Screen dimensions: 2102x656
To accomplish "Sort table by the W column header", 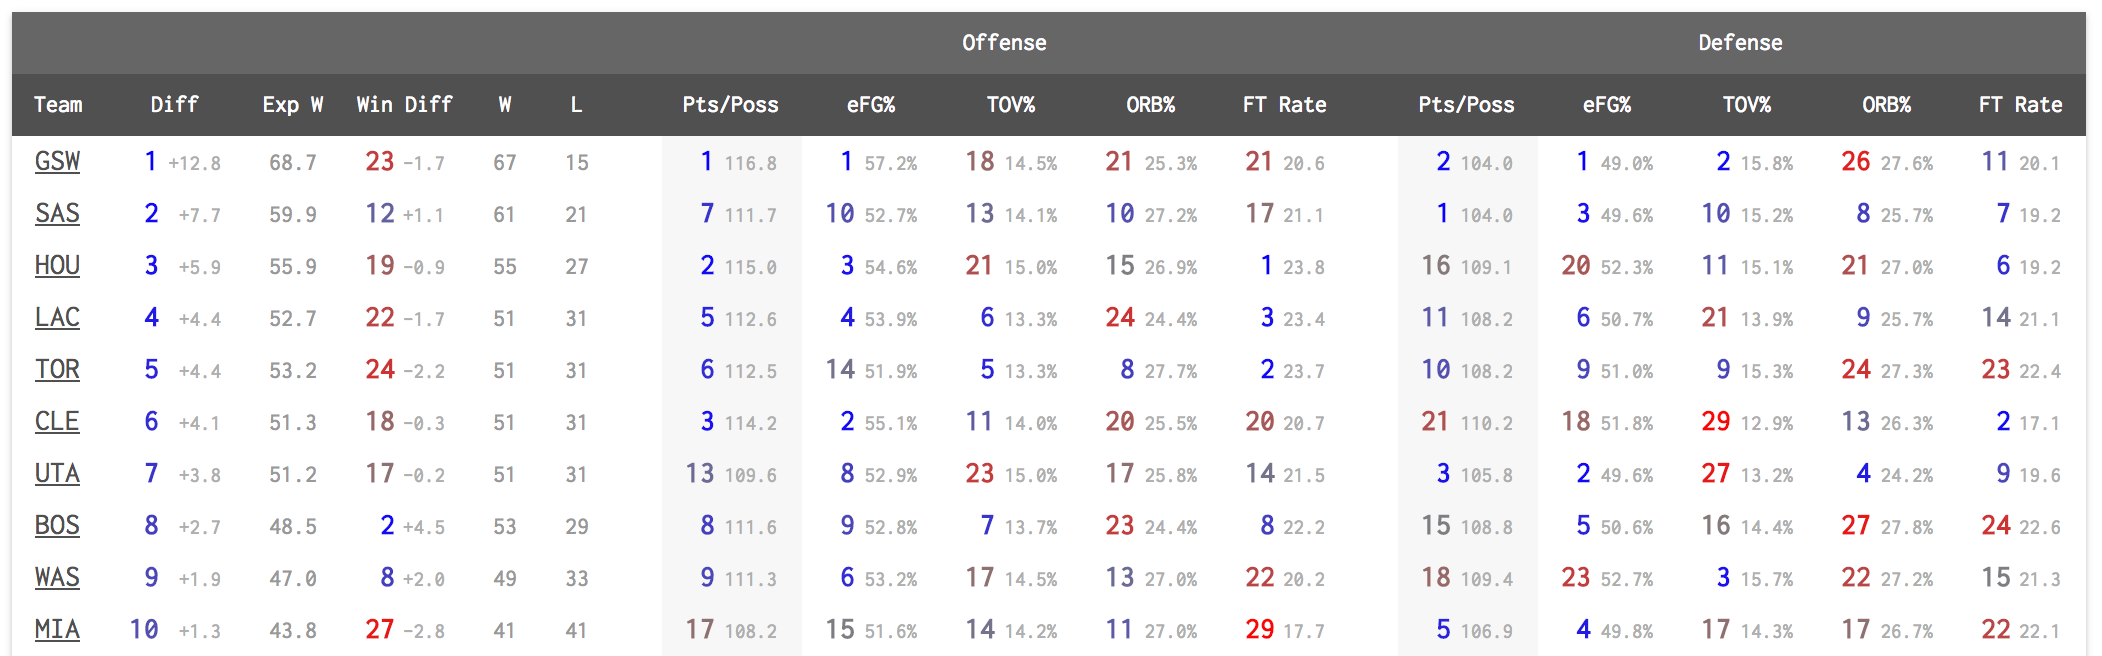I will pos(505,105).
